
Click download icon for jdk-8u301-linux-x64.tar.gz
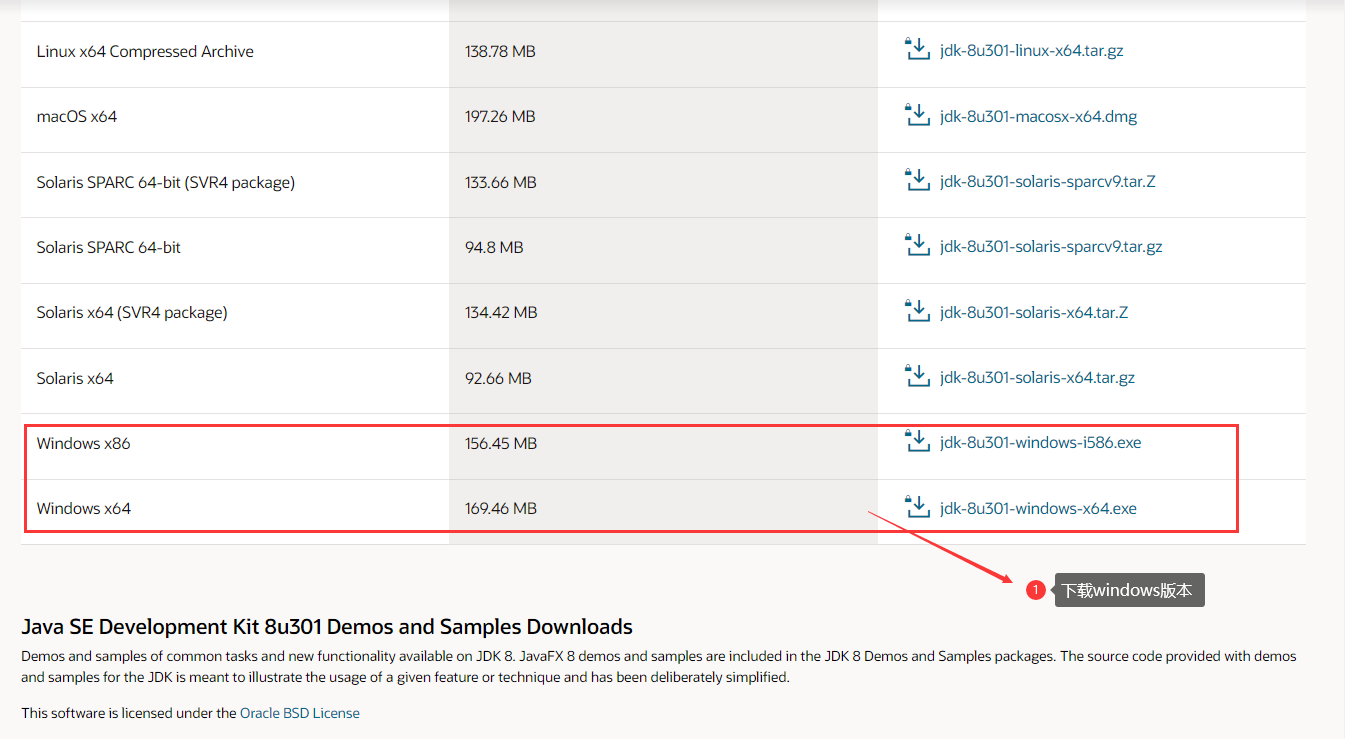coord(917,49)
